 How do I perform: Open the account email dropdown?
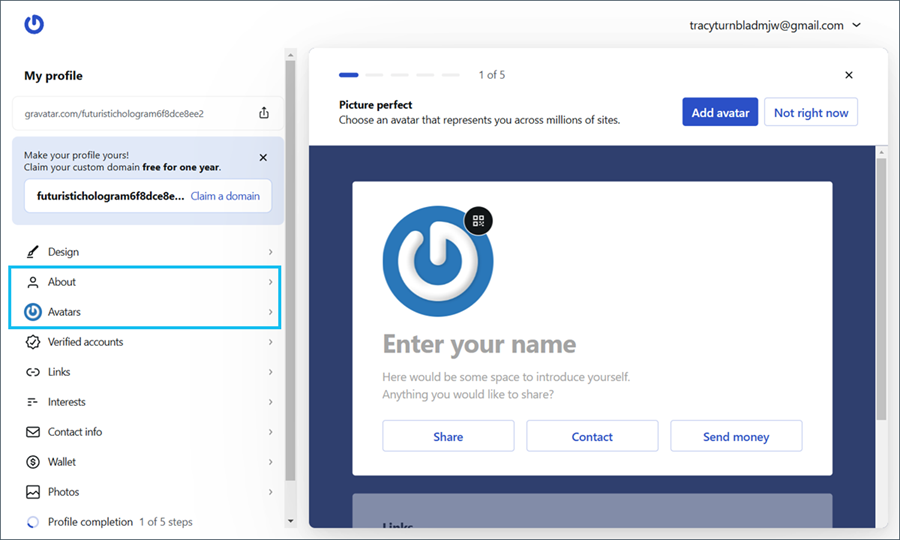pos(856,26)
